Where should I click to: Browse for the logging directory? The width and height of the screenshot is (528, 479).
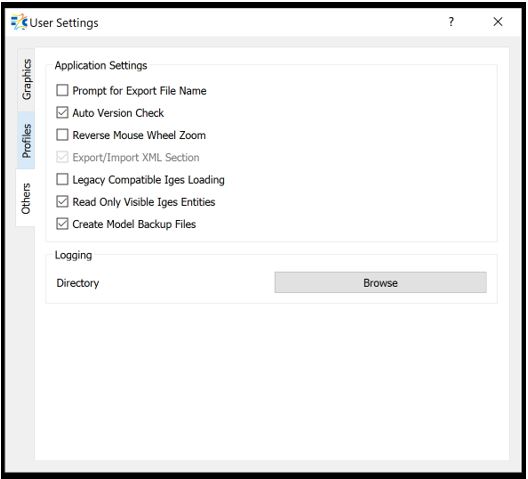pyautogui.click(x=381, y=283)
